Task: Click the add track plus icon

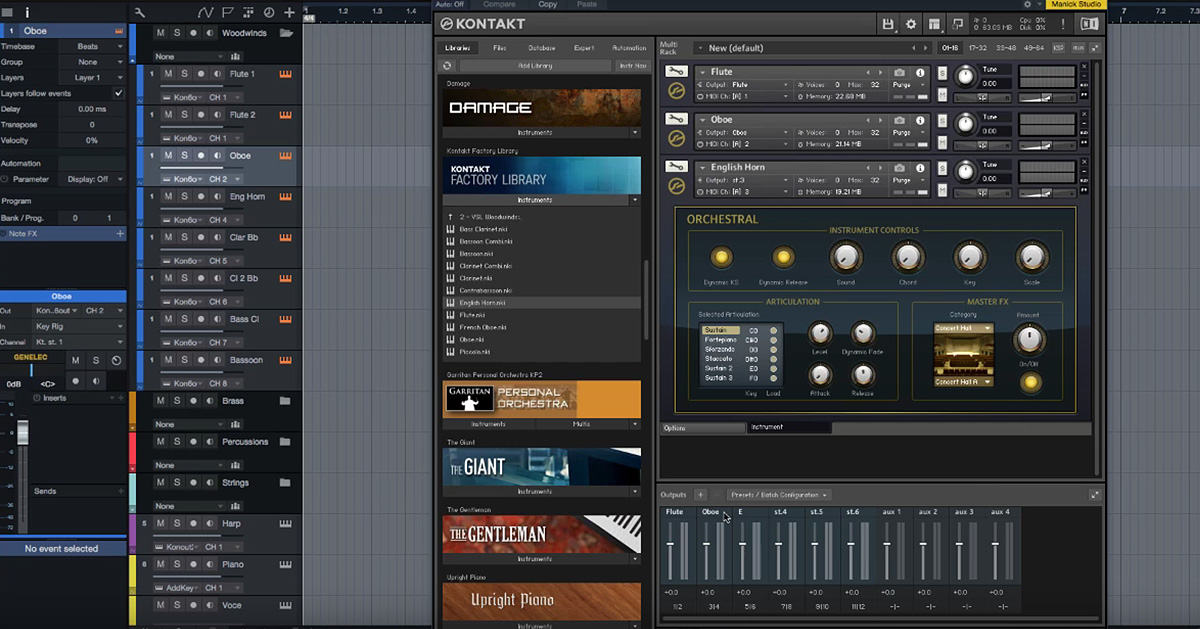Action: [290, 13]
